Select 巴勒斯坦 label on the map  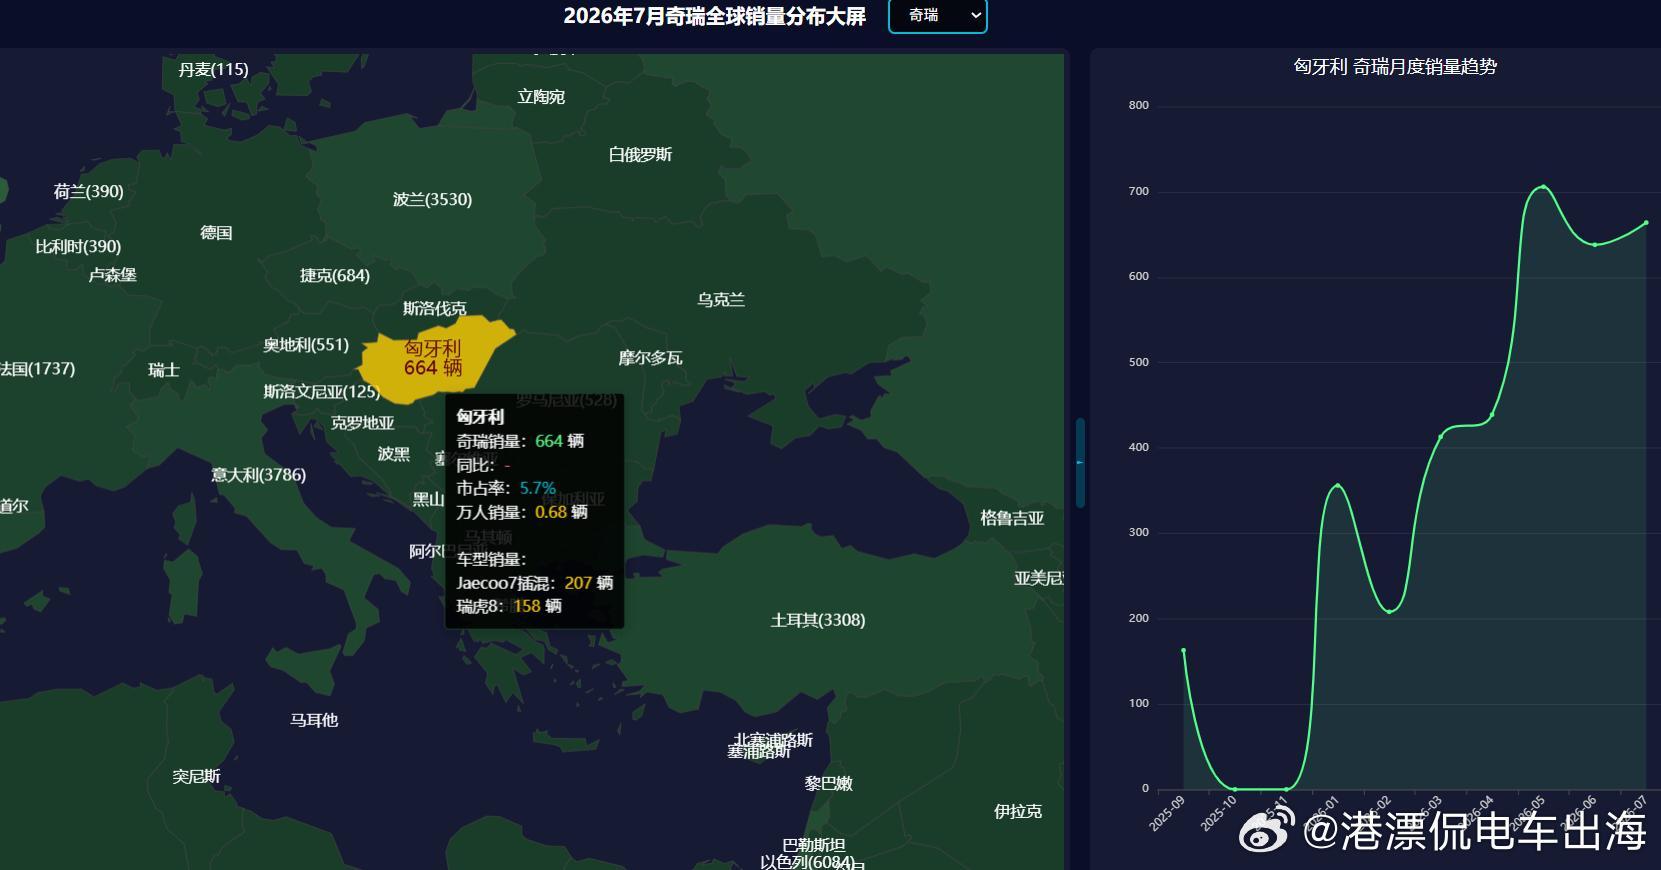814,846
